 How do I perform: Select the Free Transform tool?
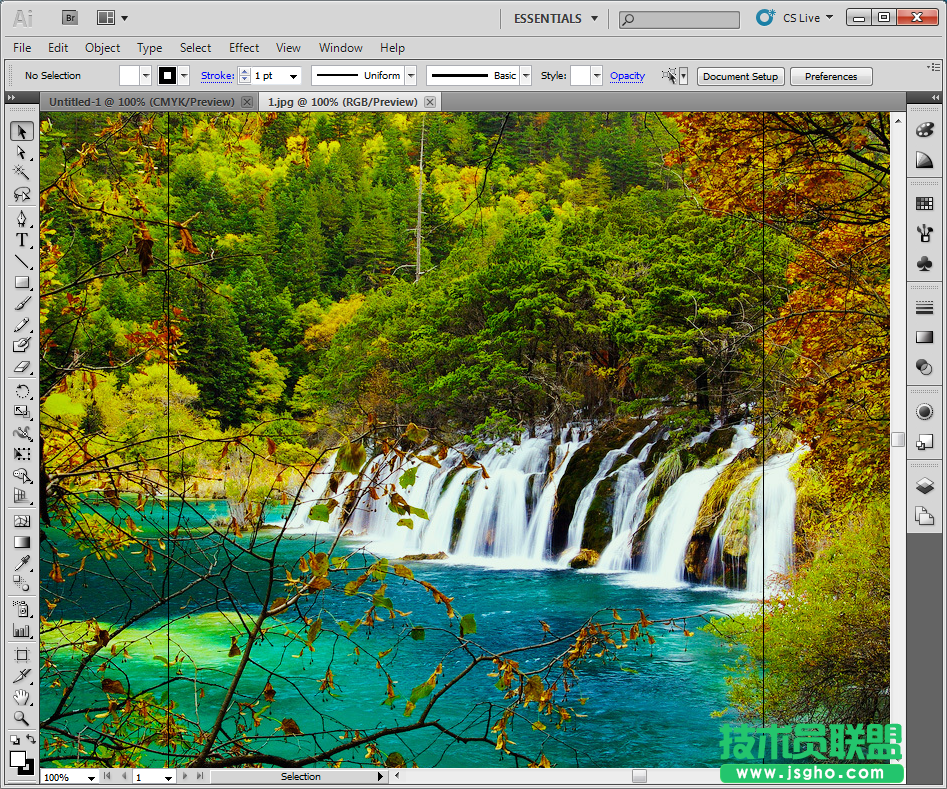22,454
